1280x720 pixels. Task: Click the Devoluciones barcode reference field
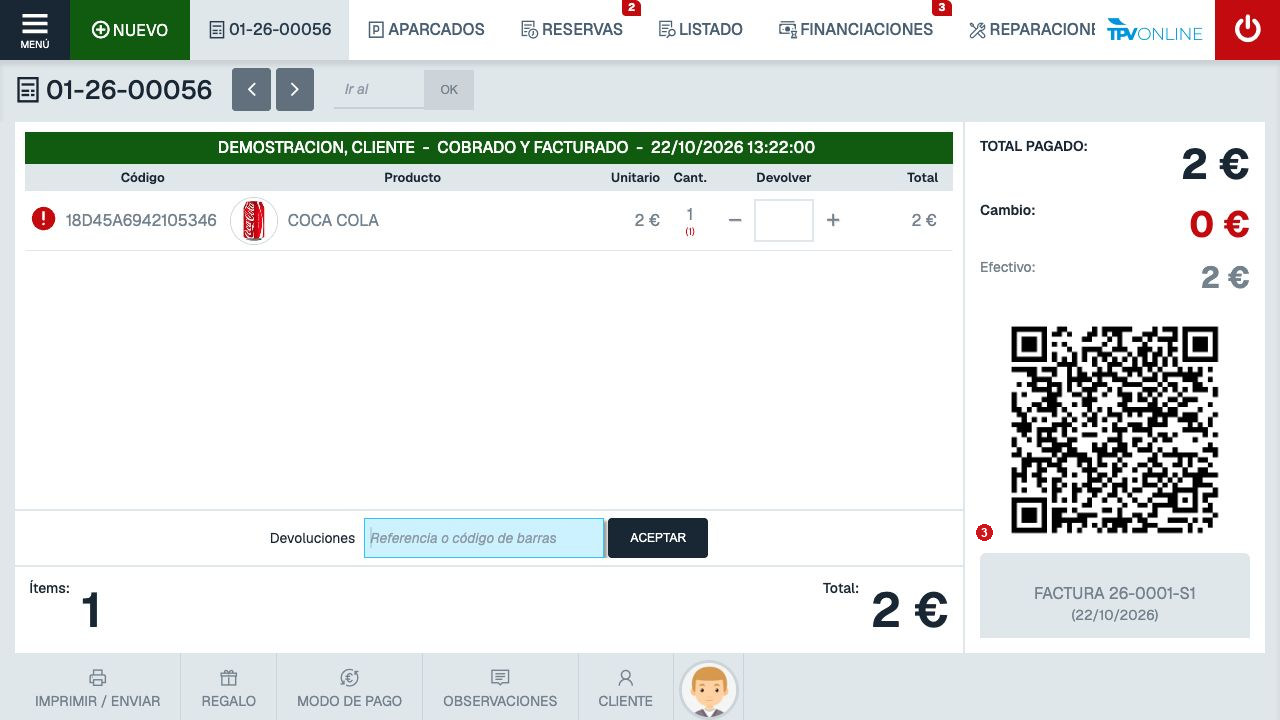(x=484, y=538)
